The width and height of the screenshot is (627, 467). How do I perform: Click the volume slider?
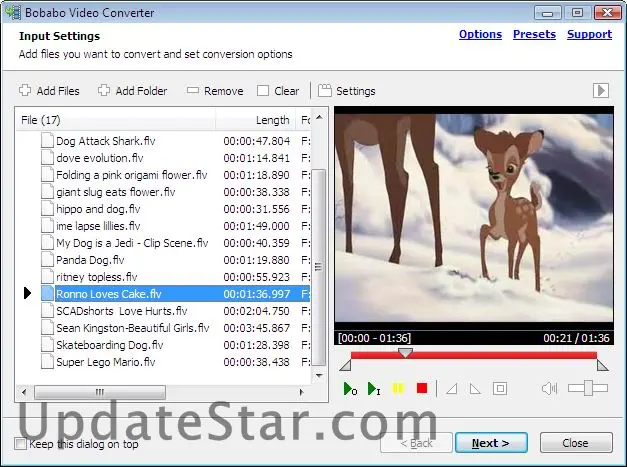[587, 388]
